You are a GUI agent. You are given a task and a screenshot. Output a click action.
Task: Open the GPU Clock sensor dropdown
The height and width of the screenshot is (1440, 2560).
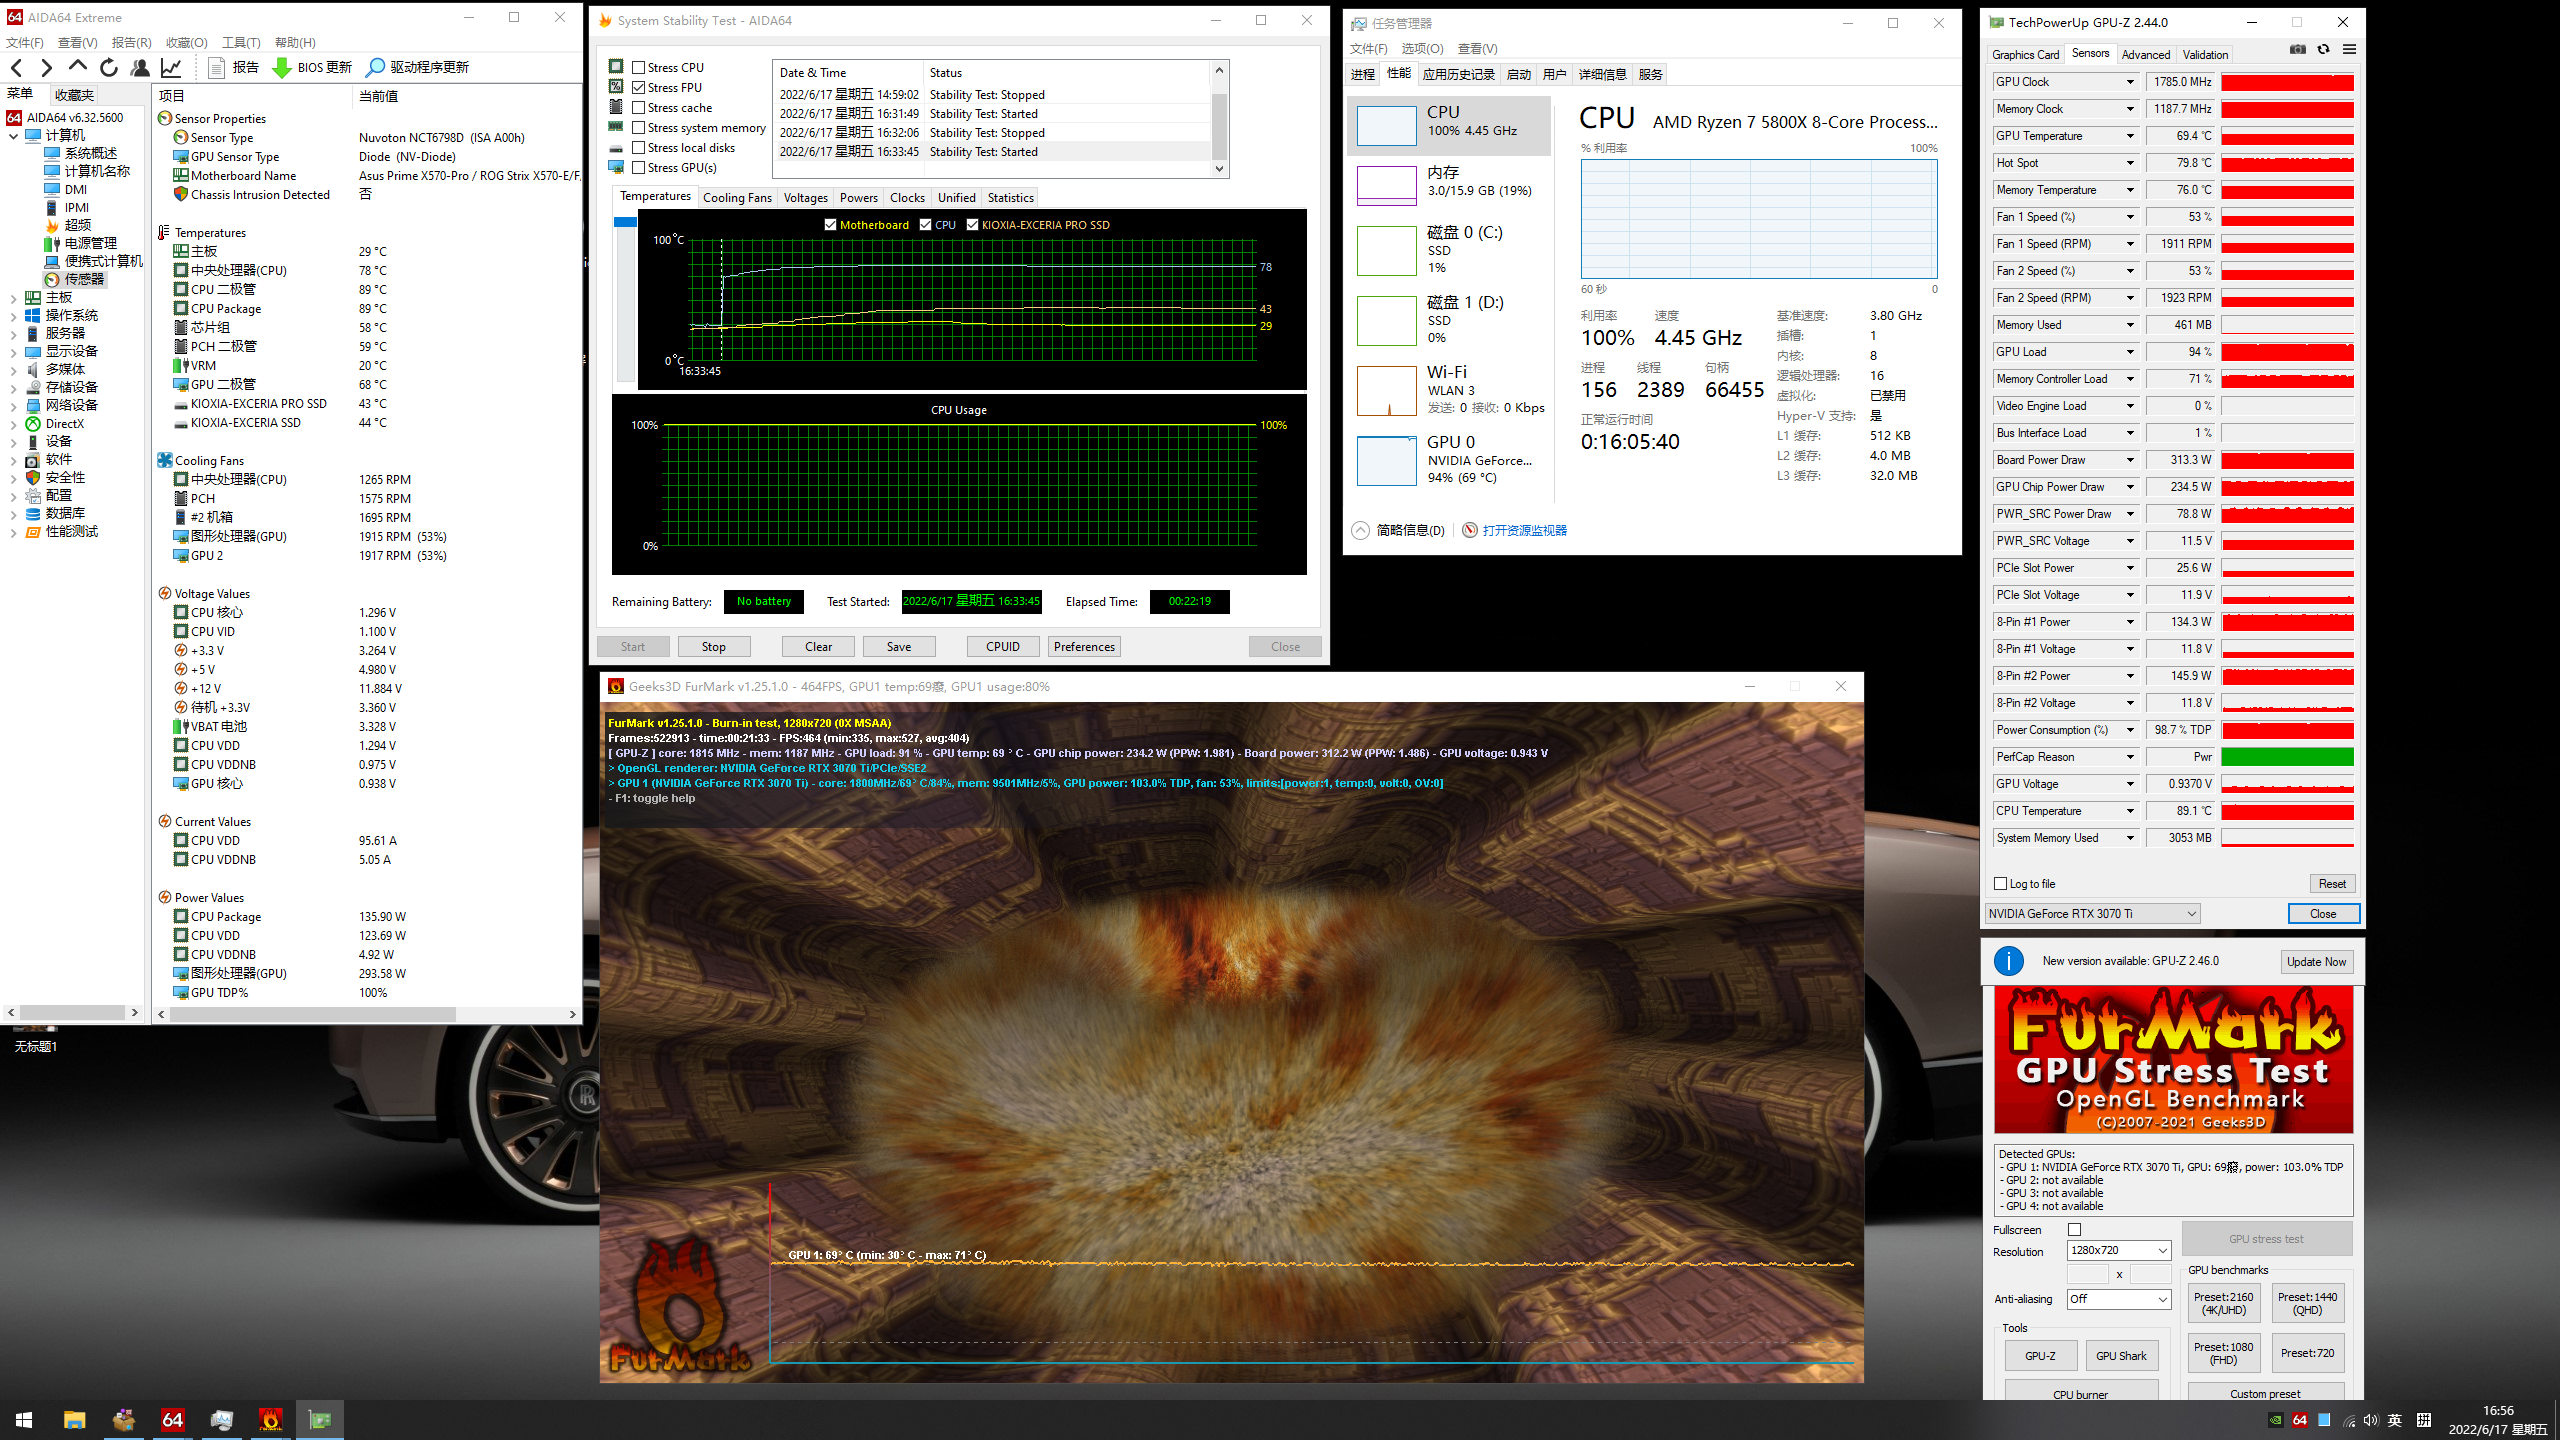(x=2130, y=82)
